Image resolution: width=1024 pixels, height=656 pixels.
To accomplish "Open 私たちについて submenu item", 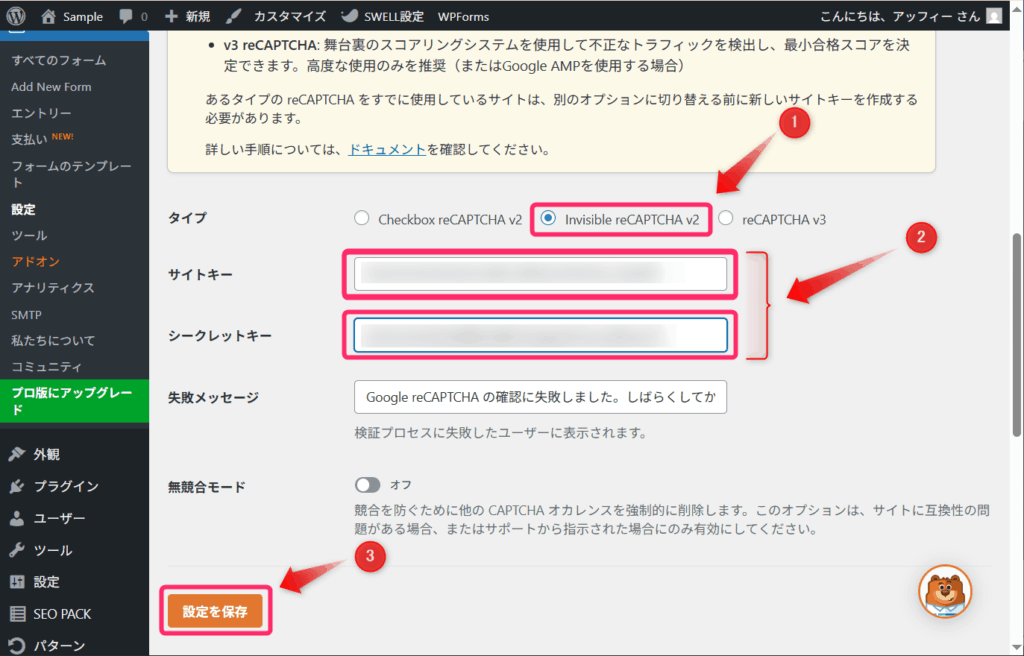I will coord(52,340).
